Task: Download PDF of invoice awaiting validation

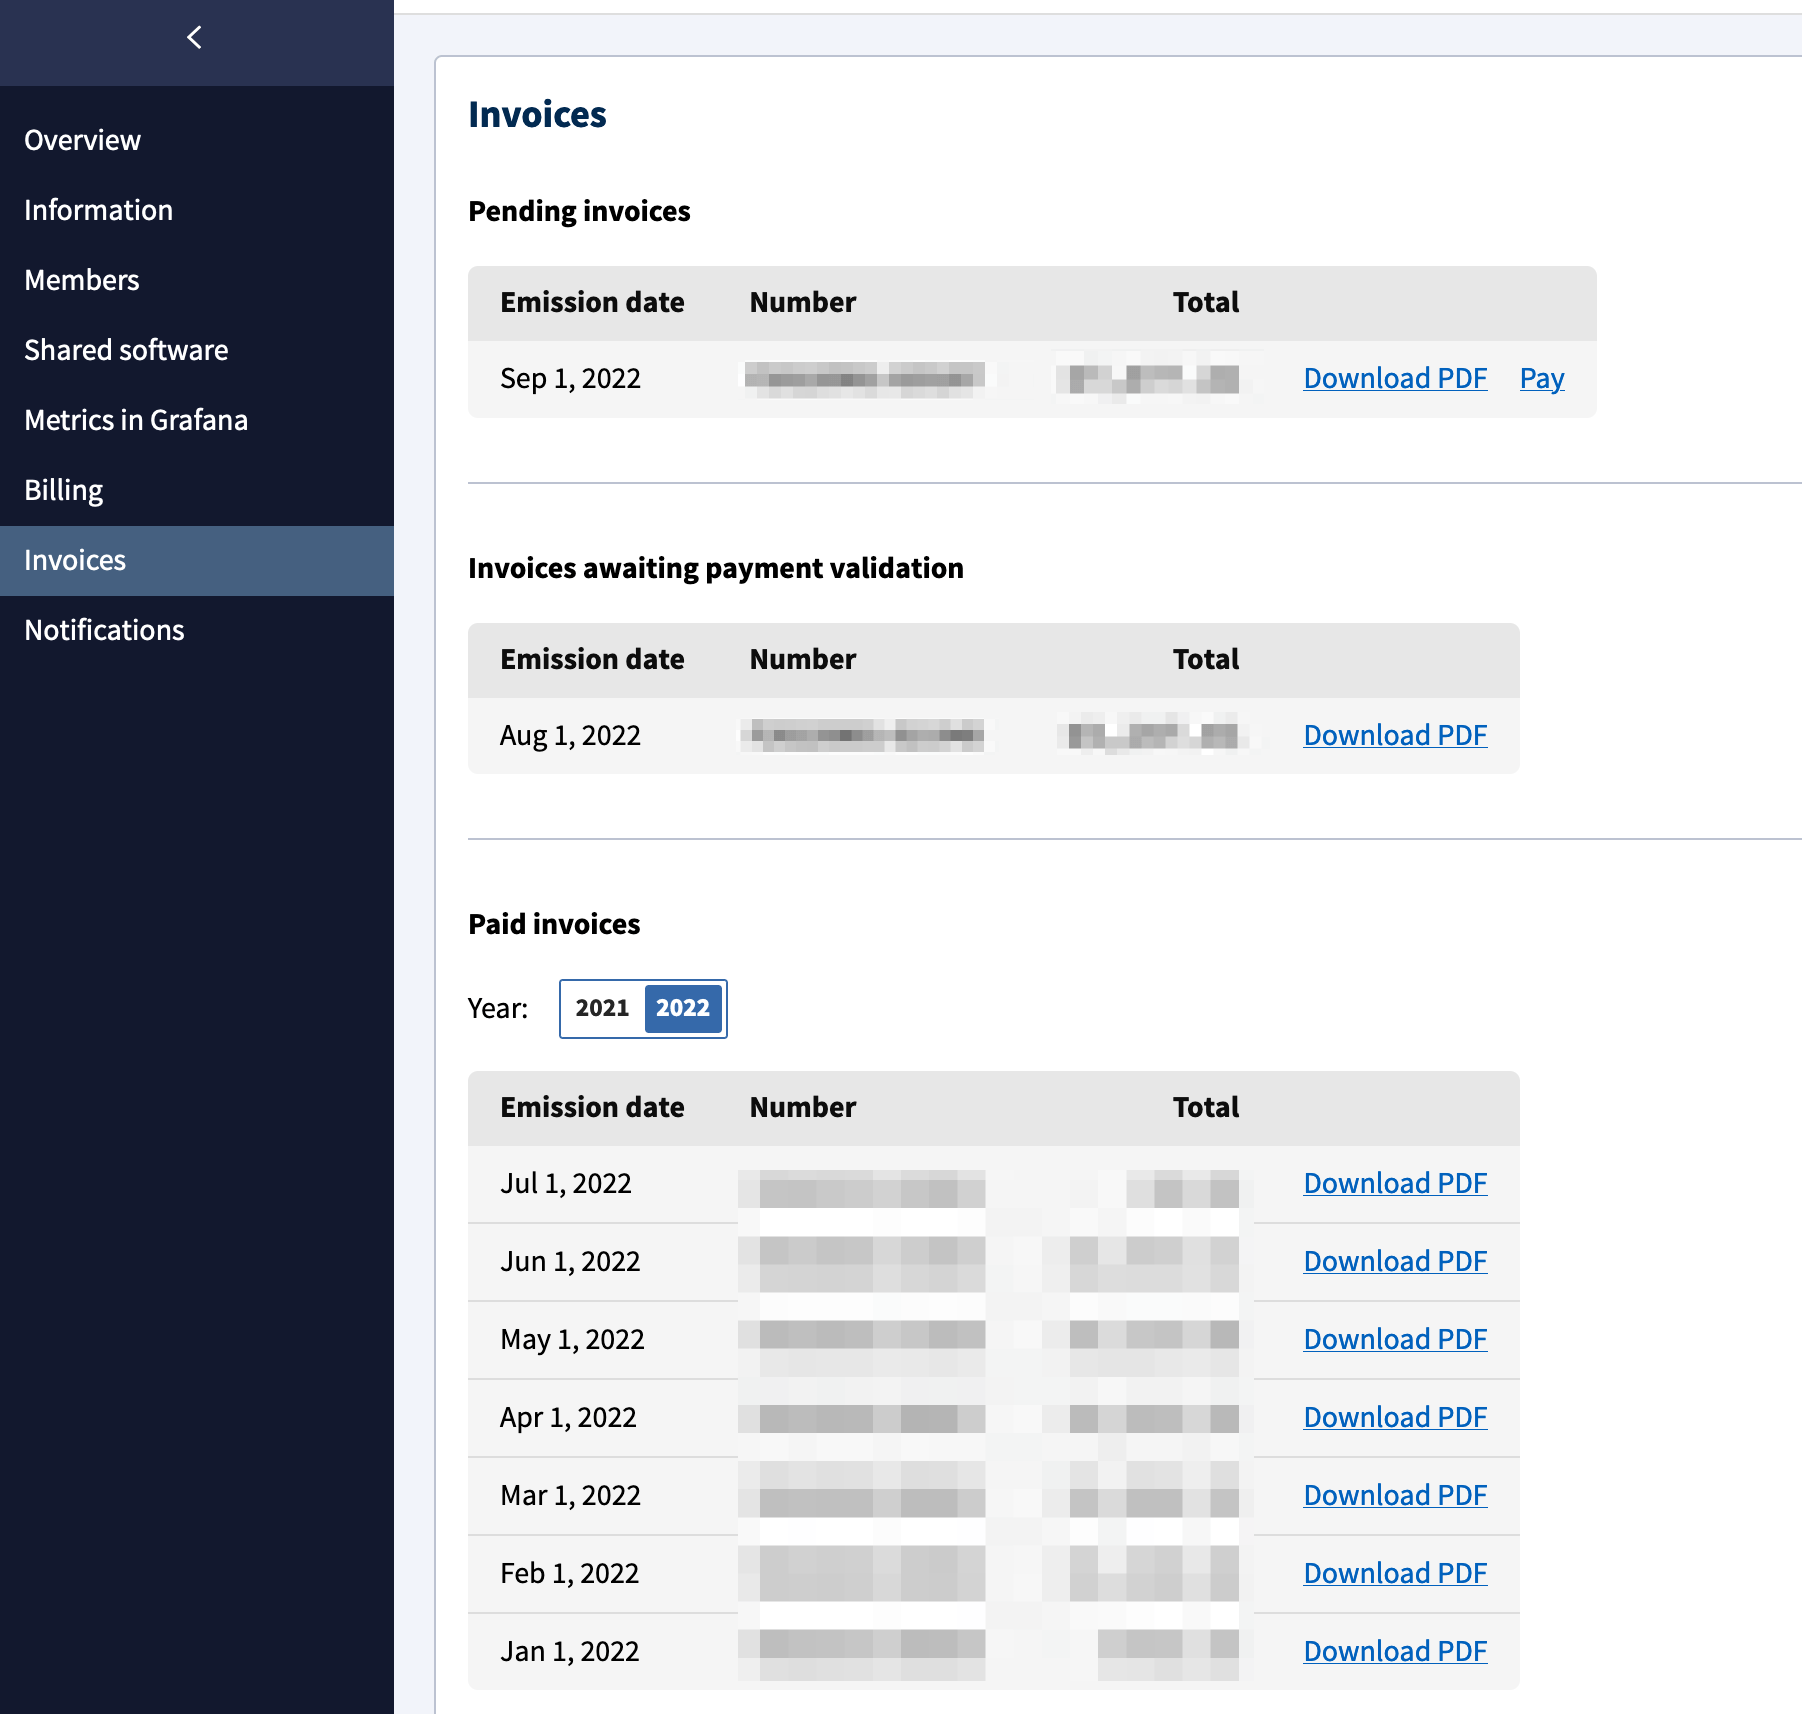Action: pyautogui.click(x=1394, y=735)
